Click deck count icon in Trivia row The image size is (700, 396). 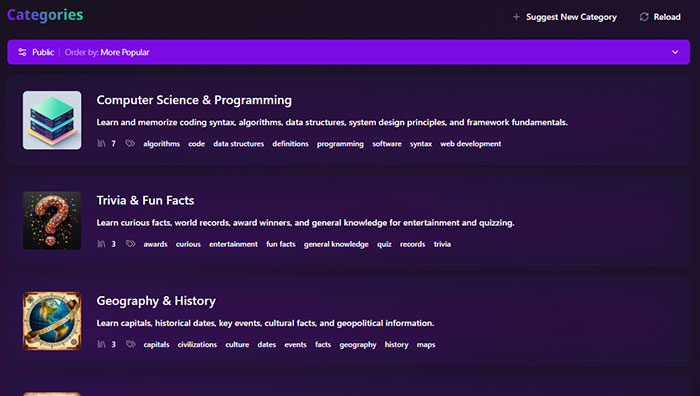click(101, 244)
